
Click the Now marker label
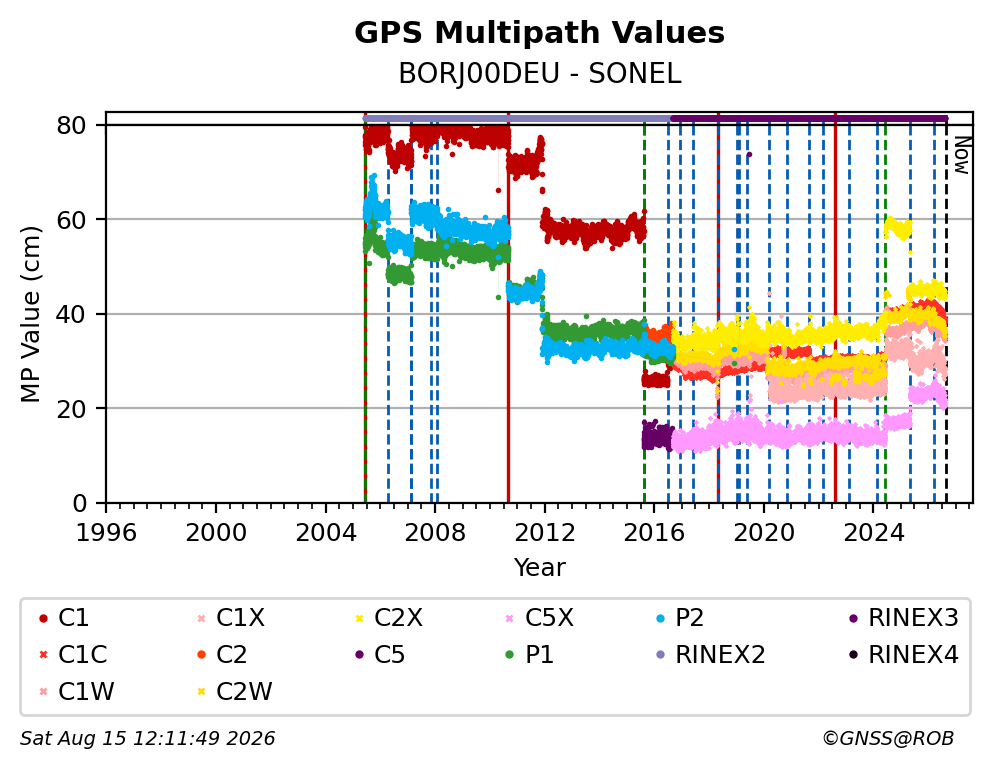[x=962, y=155]
